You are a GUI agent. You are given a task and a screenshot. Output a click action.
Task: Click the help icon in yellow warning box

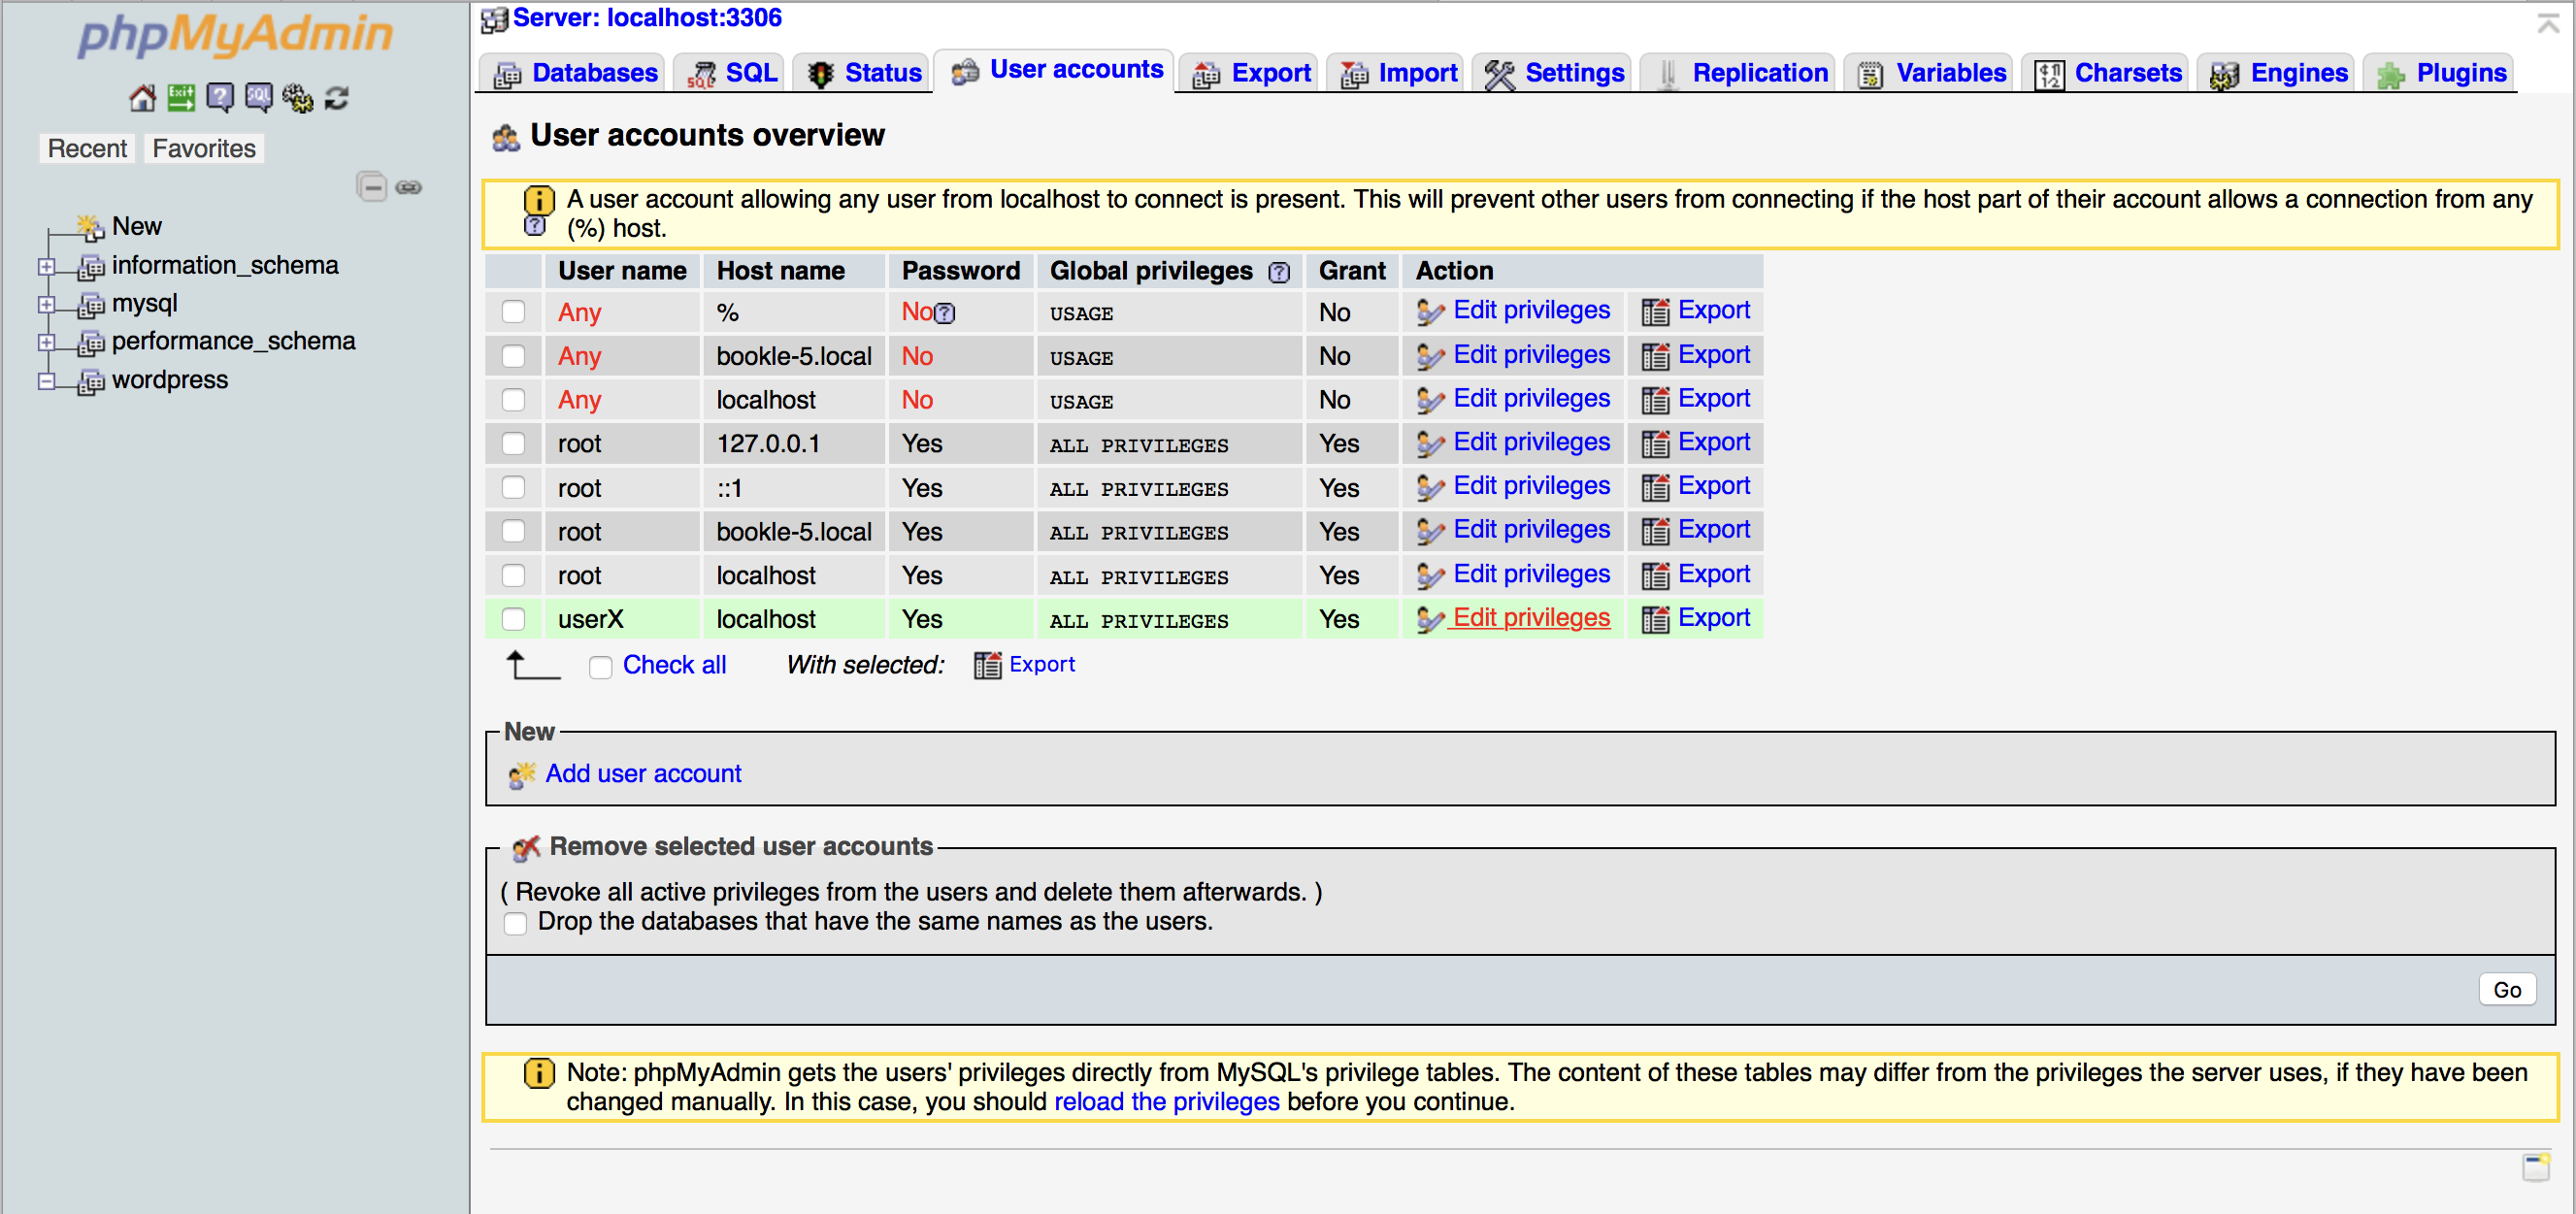pyautogui.click(x=536, y=226)
